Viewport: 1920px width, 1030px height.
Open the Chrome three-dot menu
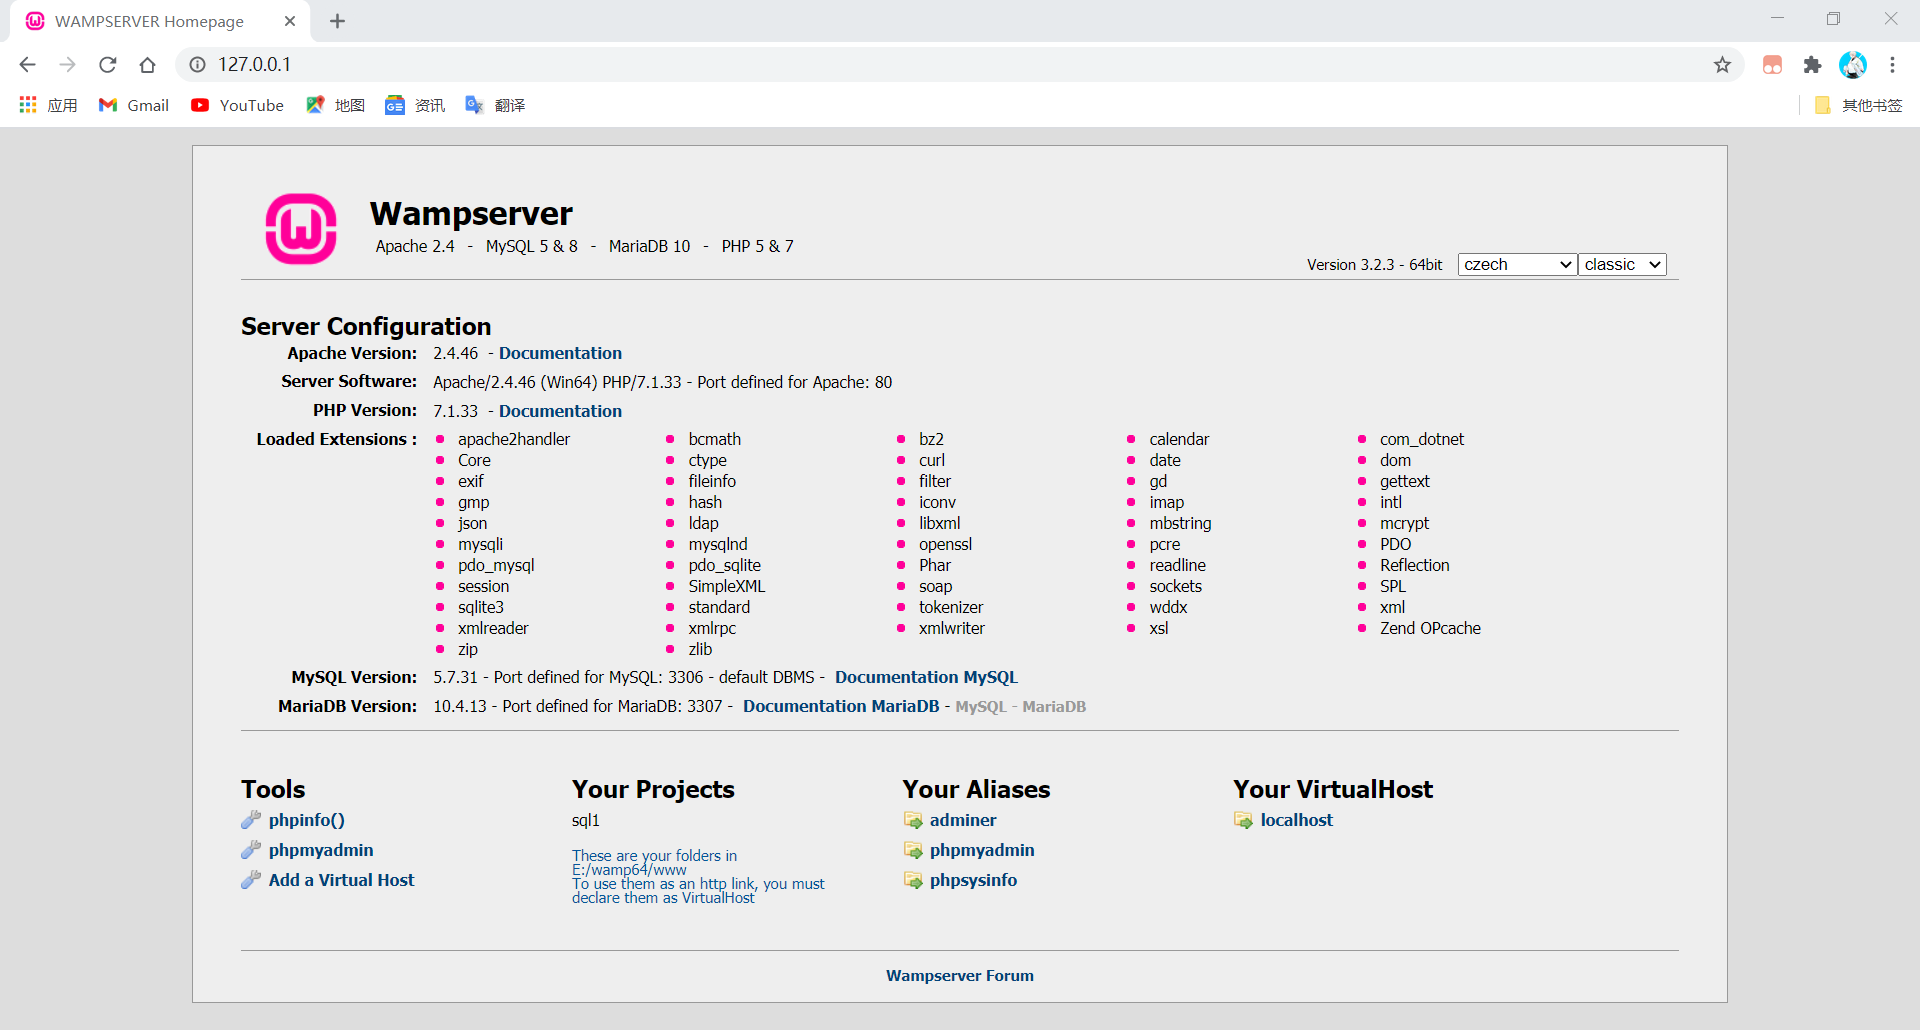(1892, 65)
